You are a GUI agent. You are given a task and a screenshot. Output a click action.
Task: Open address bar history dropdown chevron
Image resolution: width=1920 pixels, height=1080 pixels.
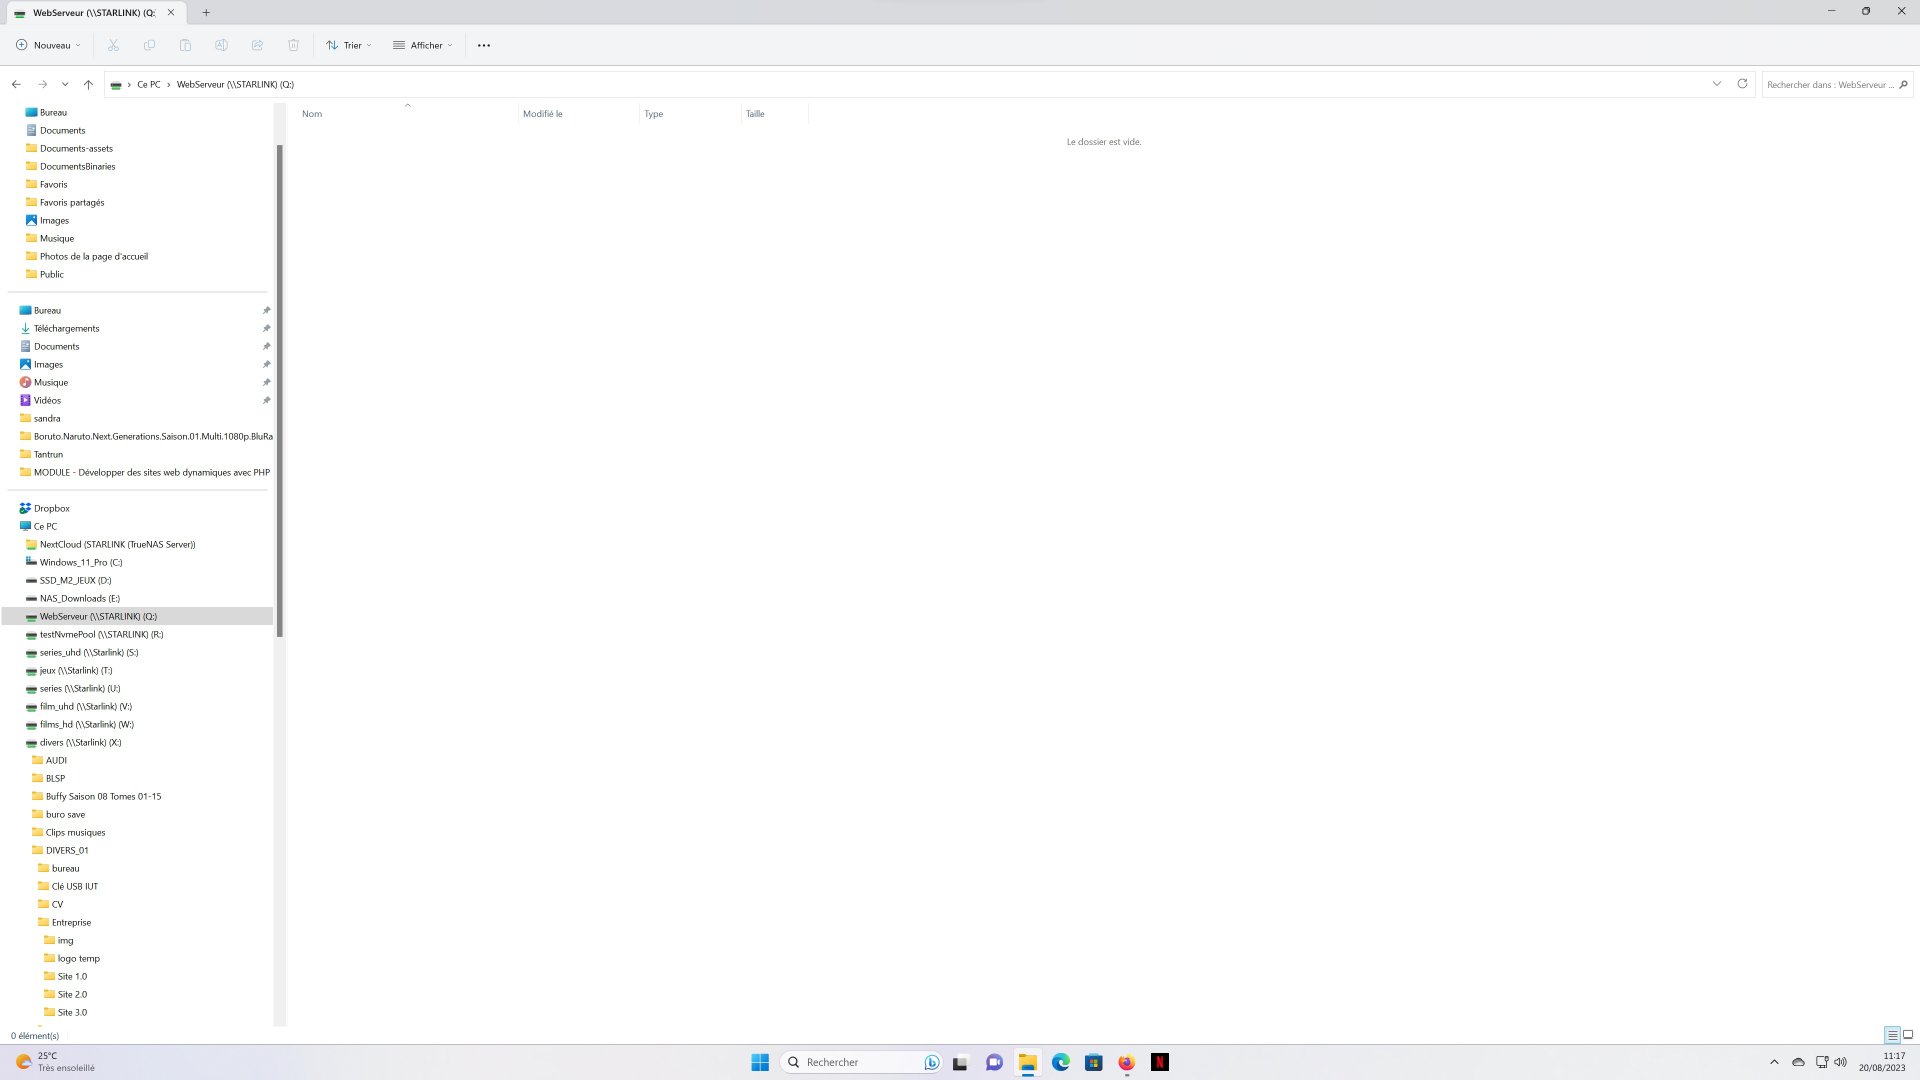pos(1717,84)
